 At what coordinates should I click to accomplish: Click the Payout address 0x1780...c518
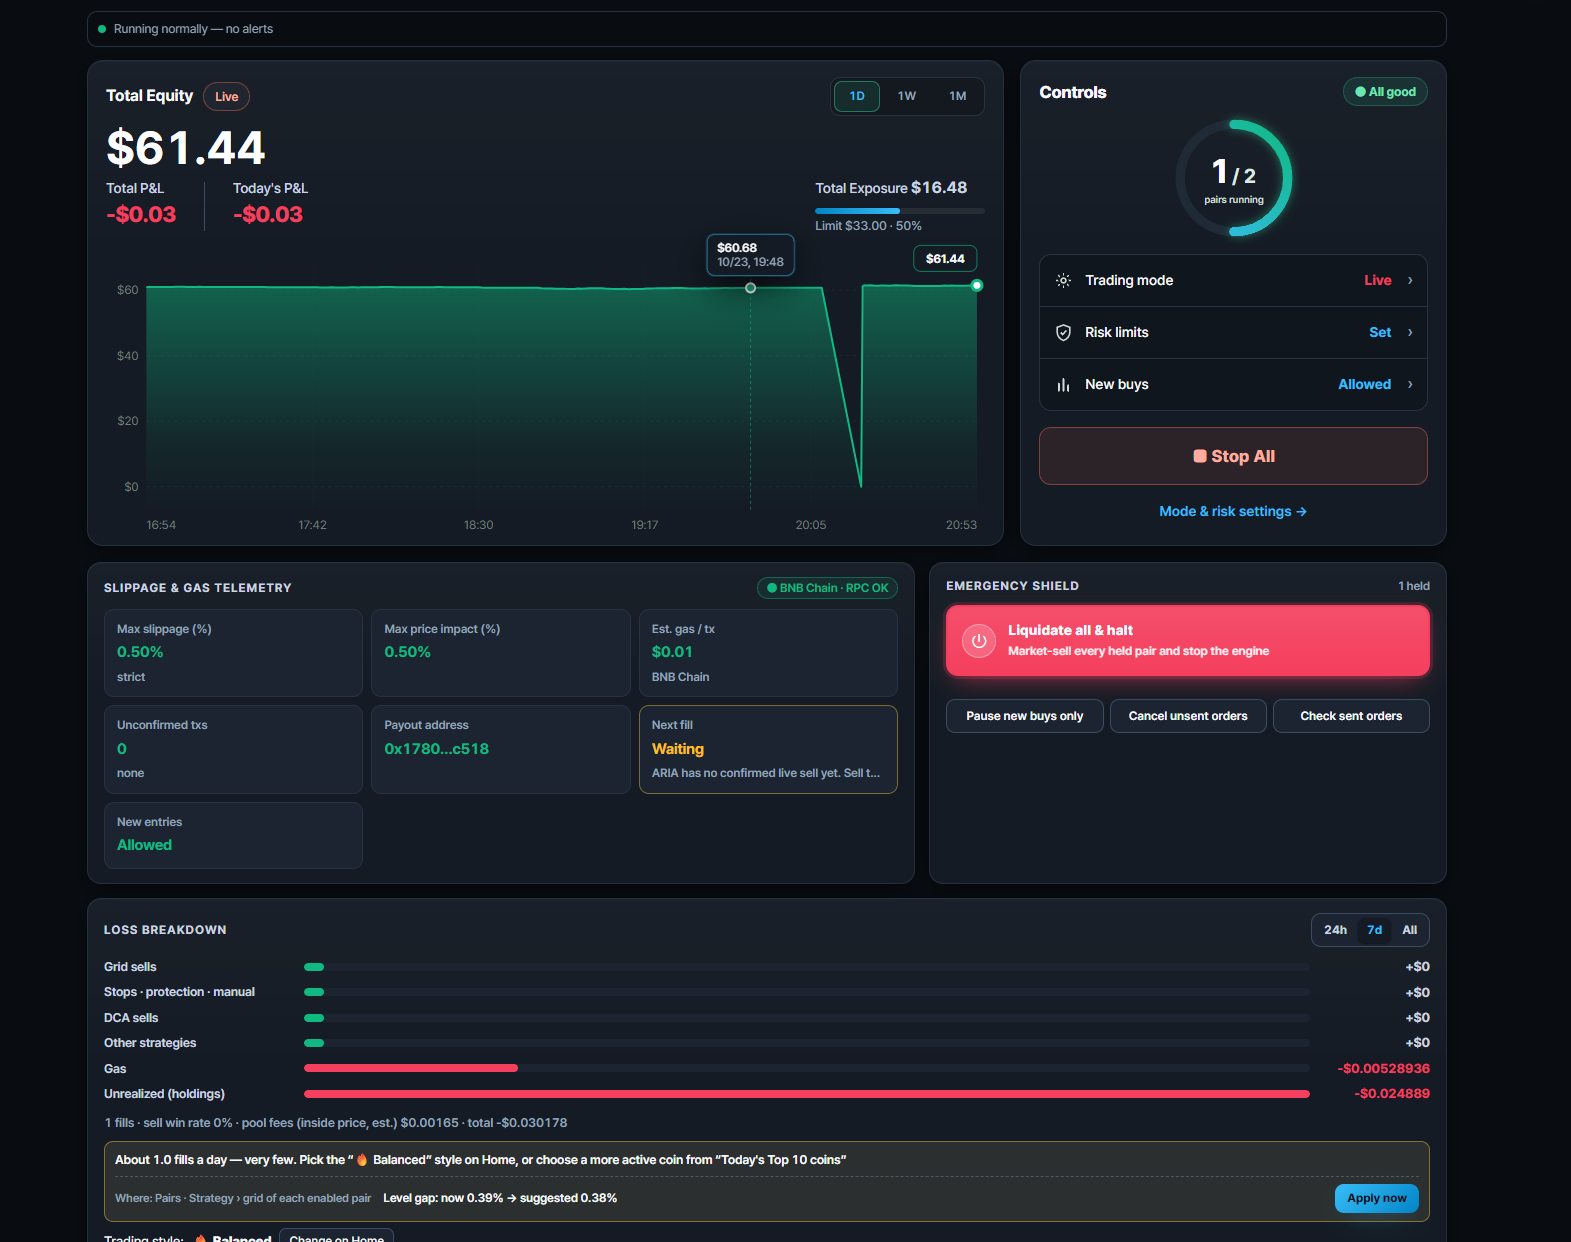(x=437, y=749)
